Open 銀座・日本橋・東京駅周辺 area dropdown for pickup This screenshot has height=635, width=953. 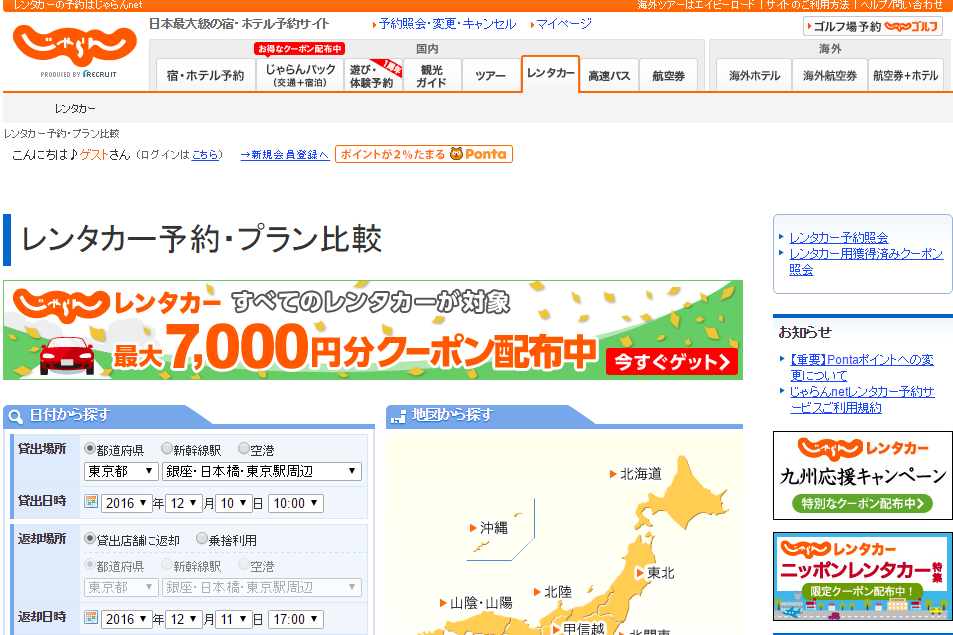point(262,472)
